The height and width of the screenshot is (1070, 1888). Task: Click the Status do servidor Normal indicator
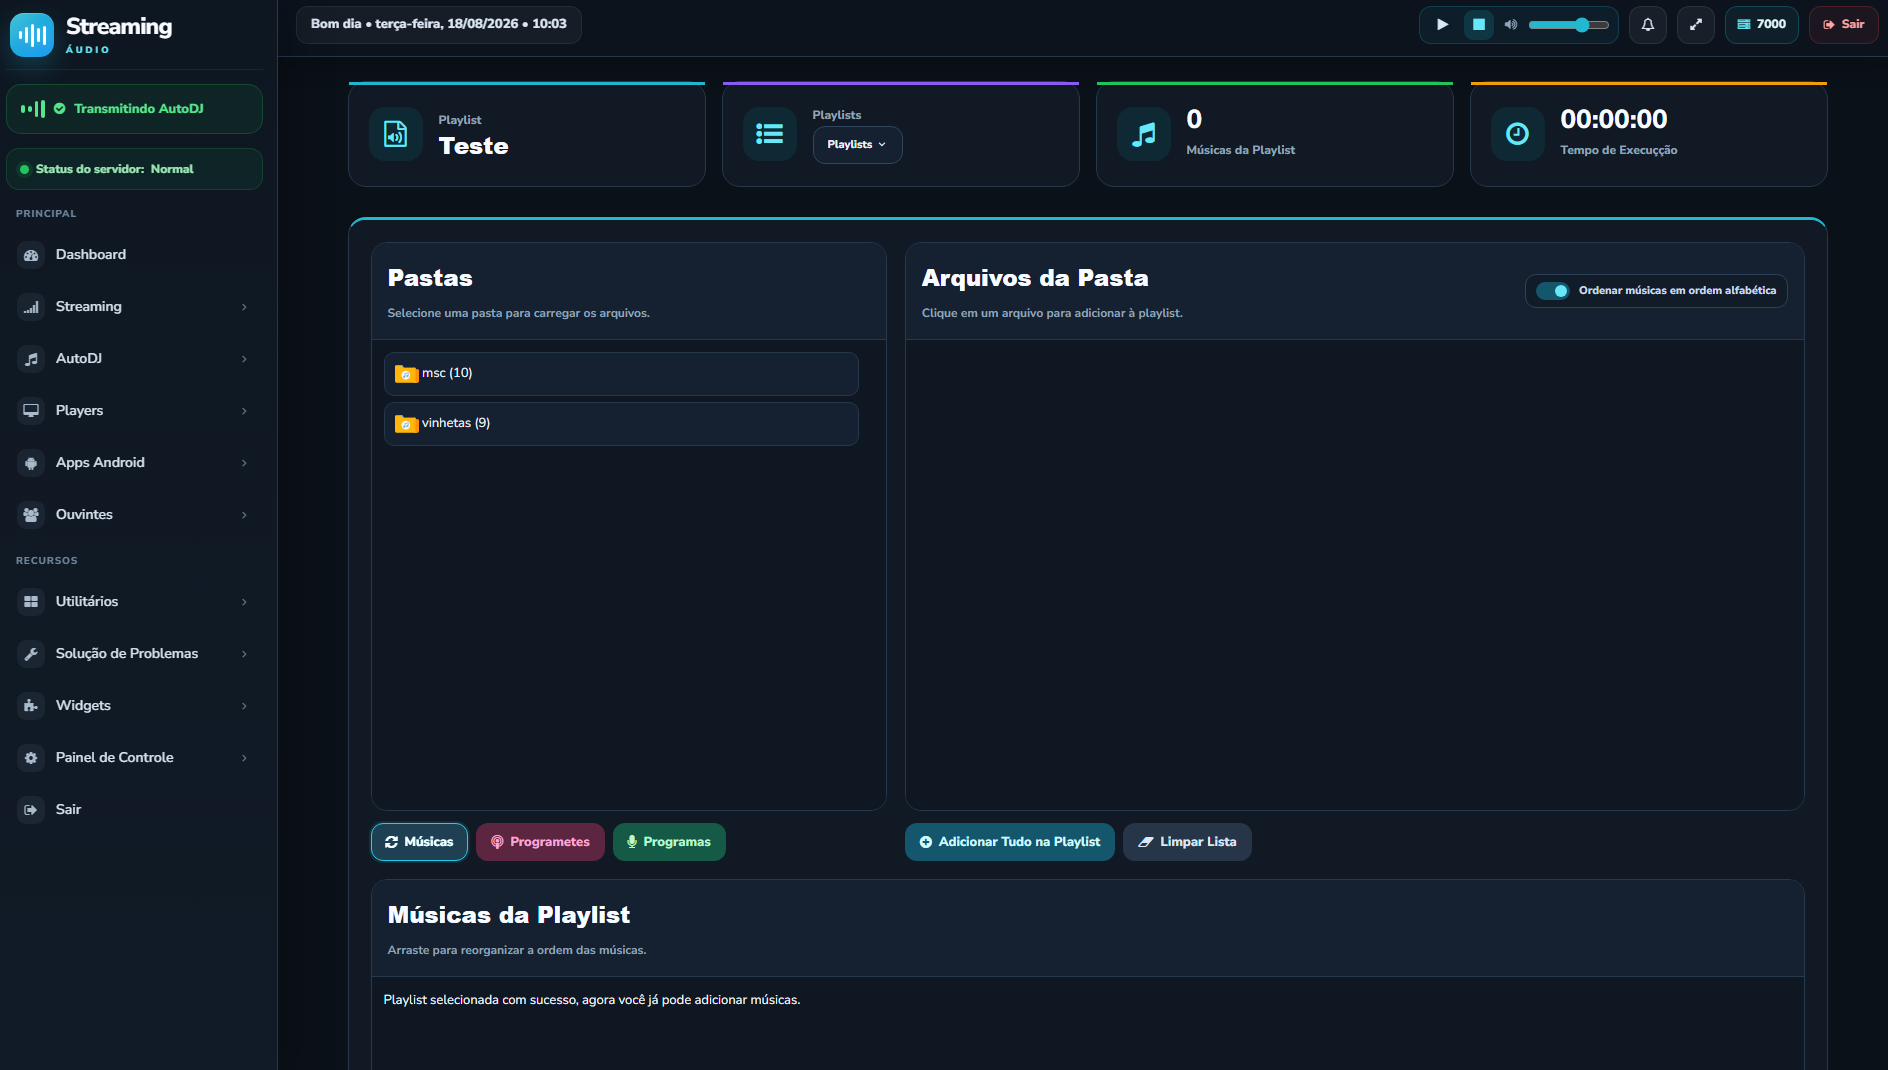134,169
